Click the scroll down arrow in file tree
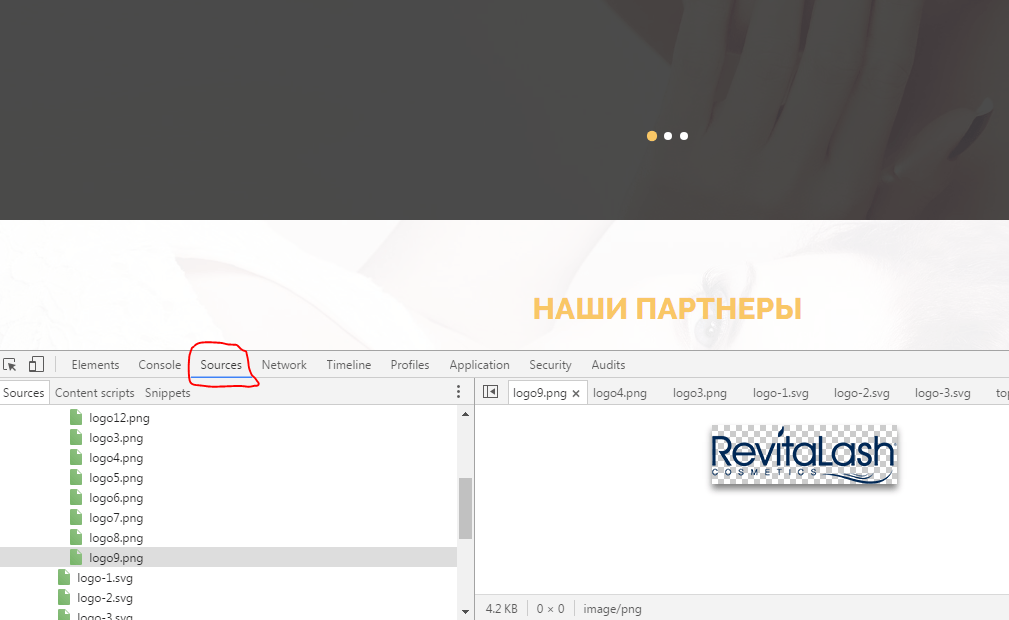The width and height of the screenshot is (1009, 620). pyautogui.click(x=465, y=611)
